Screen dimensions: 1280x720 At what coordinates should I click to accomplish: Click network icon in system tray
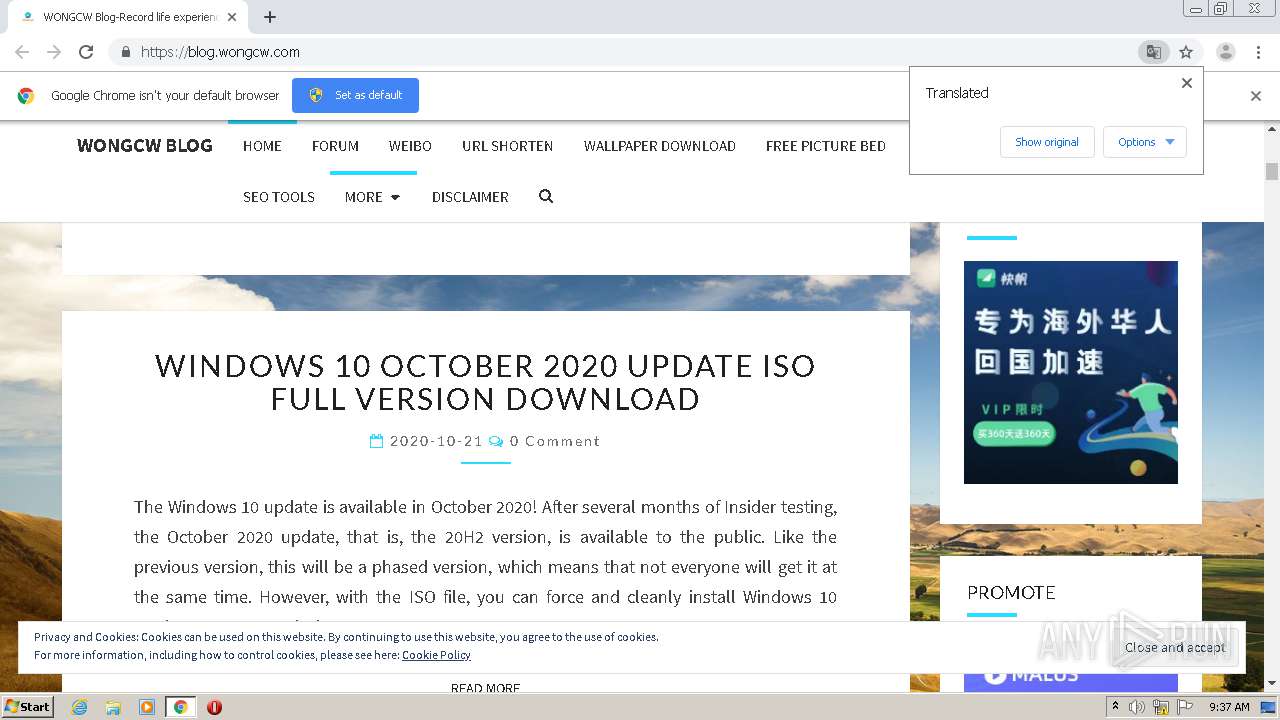(x=1161, y=707)
